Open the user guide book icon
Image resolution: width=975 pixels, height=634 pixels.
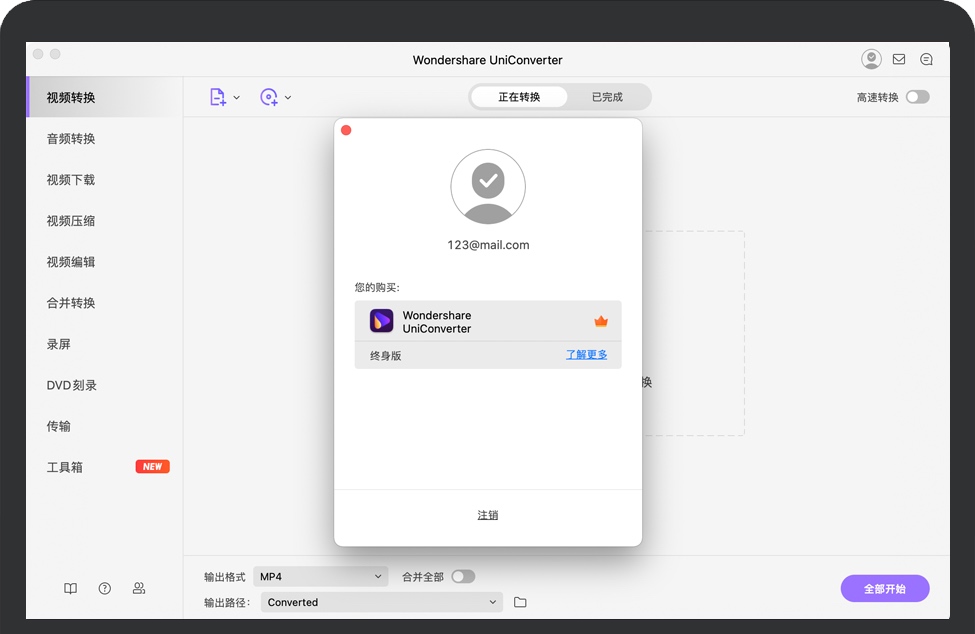tap(71, 588)
